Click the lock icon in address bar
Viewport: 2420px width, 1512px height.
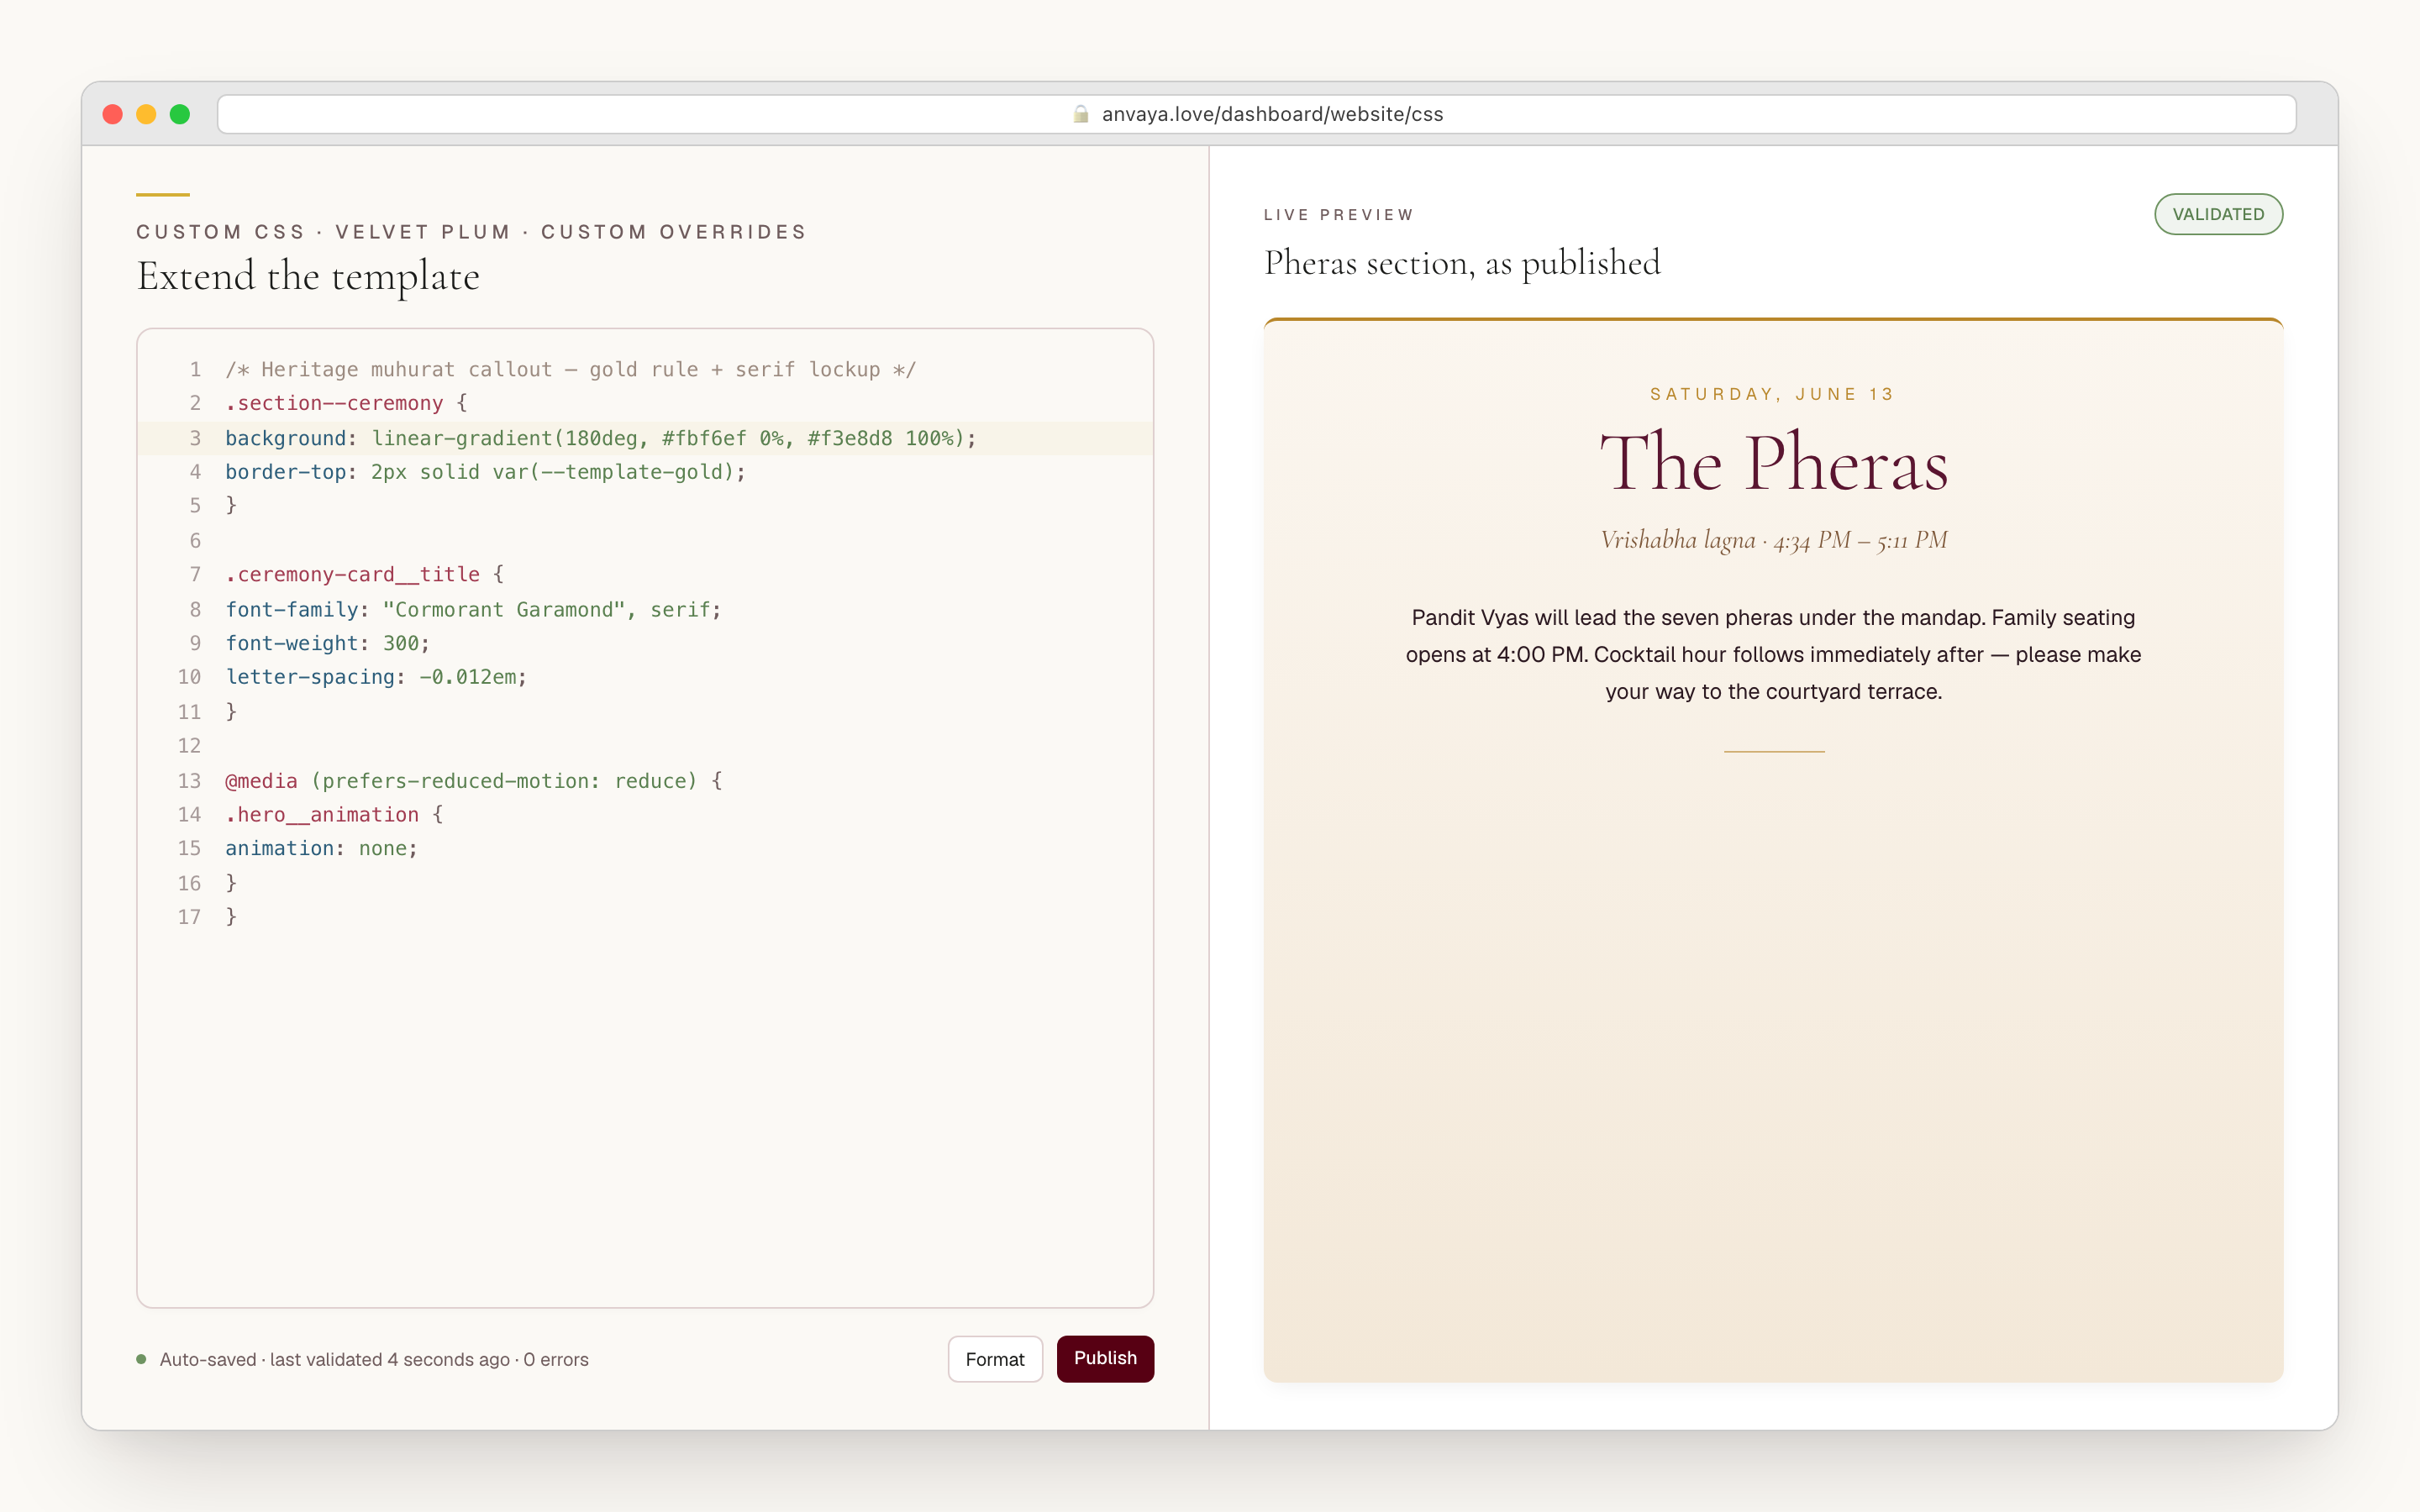pos(1081,114)
